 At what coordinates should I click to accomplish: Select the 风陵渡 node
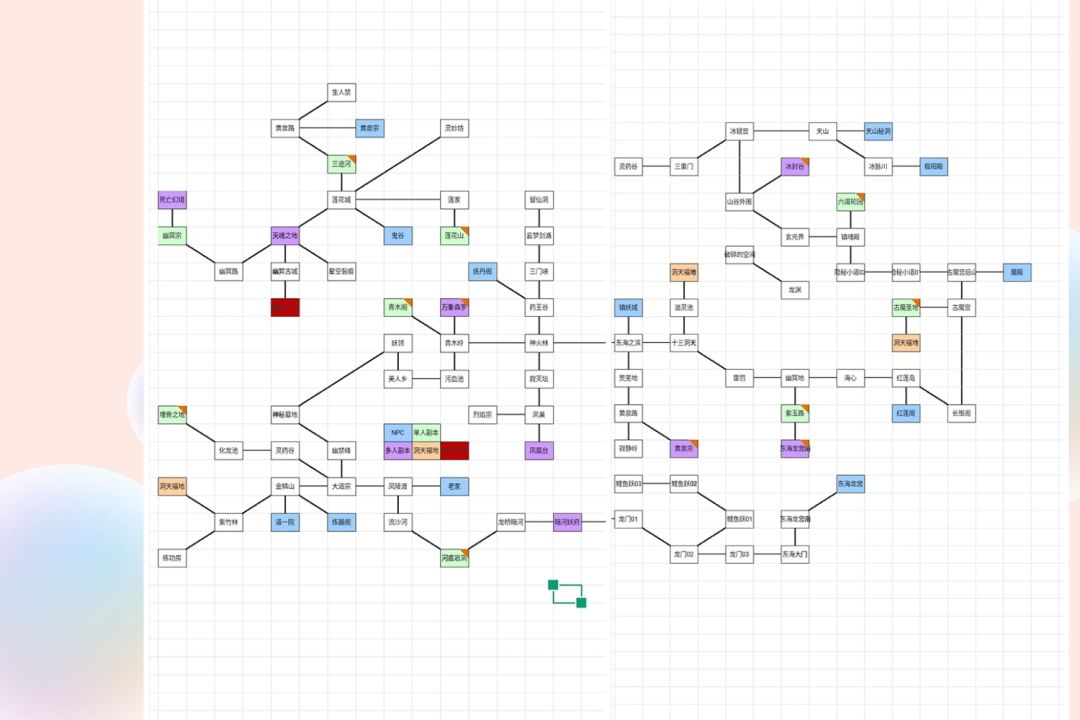(397, 486)
